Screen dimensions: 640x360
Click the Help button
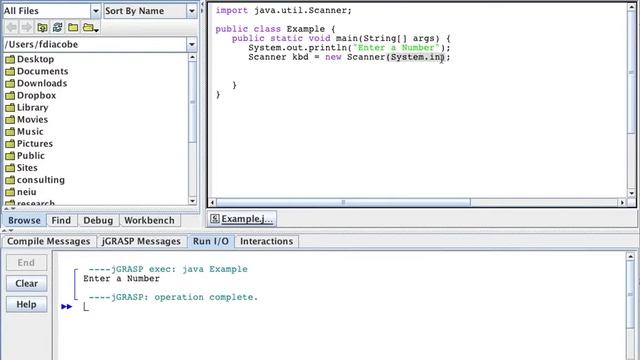[27, 304]
